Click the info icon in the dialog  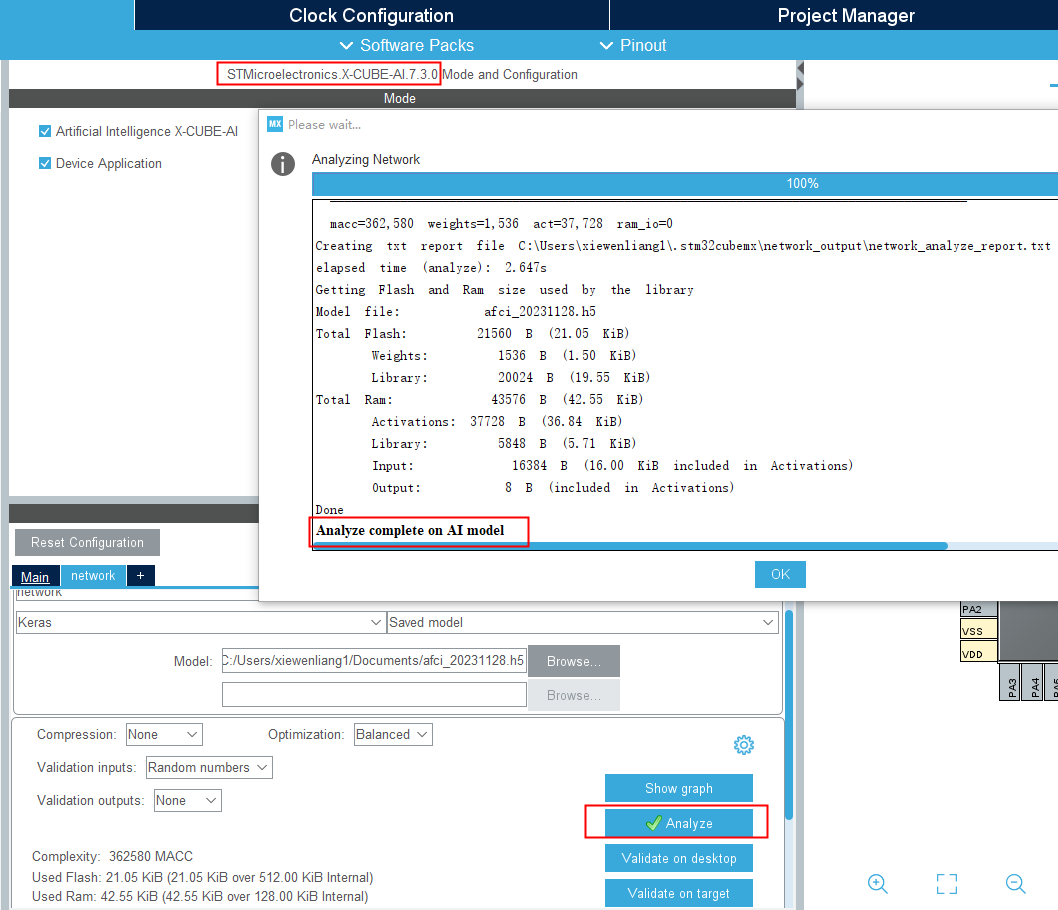pos(283,164)
